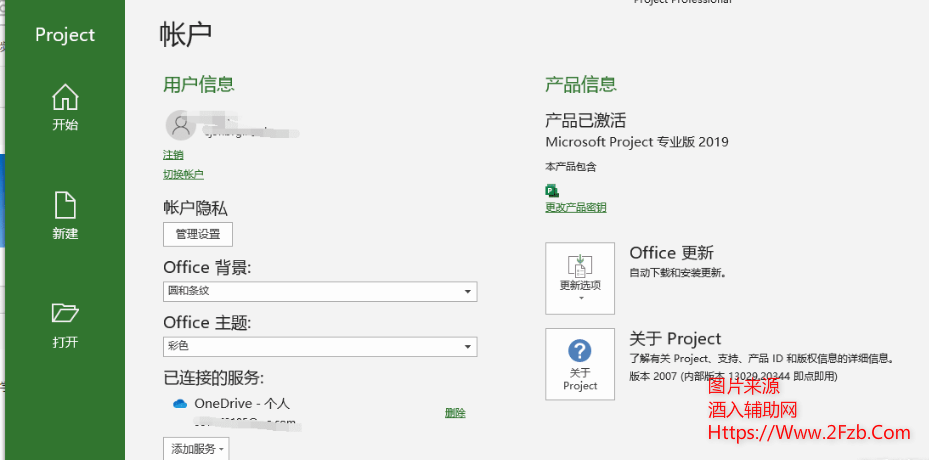Click the user avatar picture
The image size is (929, 460).
[x=180, y=125]
